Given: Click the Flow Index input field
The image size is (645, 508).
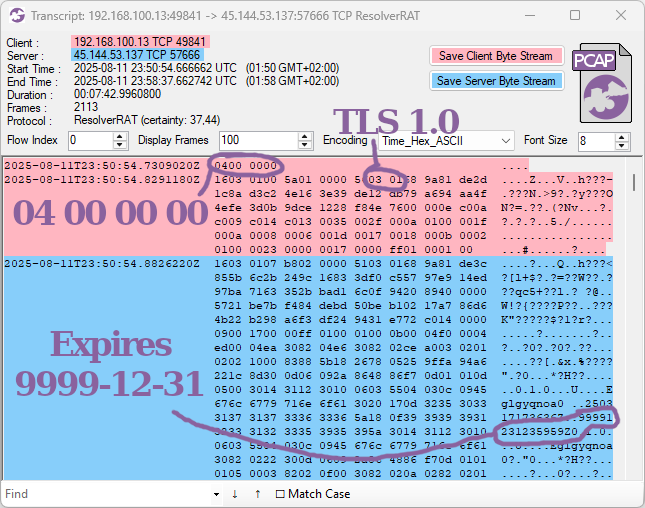Looking at the screenshot, I should click(x=90, y=141).
